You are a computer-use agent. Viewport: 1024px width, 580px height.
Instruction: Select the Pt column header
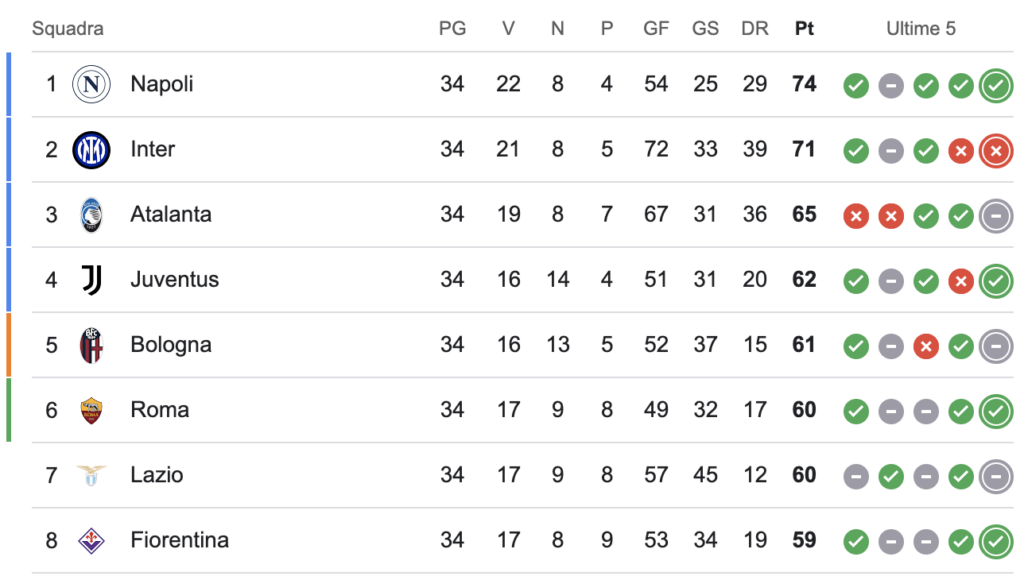pyautogui.click(x=804, y=29)
